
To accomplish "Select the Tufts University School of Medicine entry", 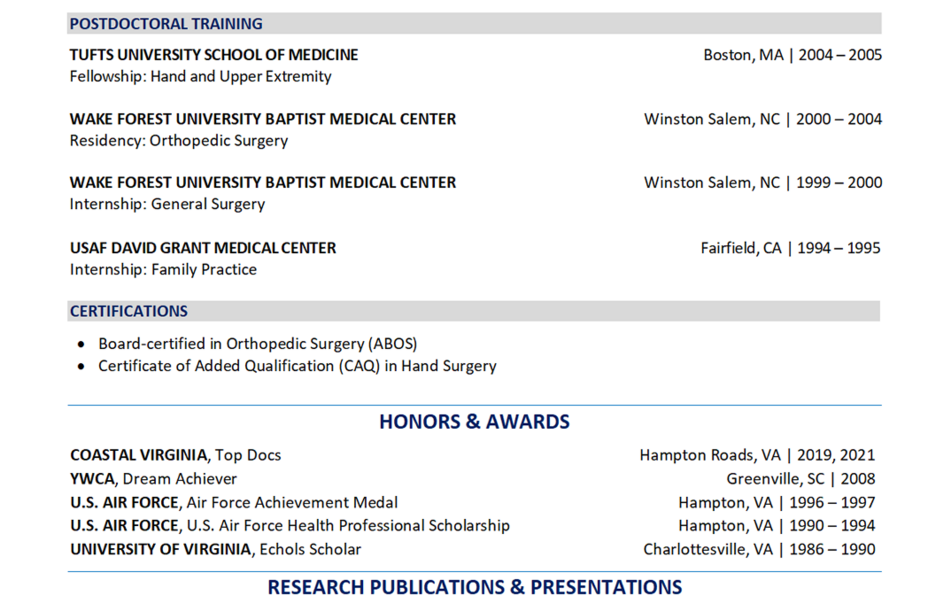I will (x=213, y=55).
